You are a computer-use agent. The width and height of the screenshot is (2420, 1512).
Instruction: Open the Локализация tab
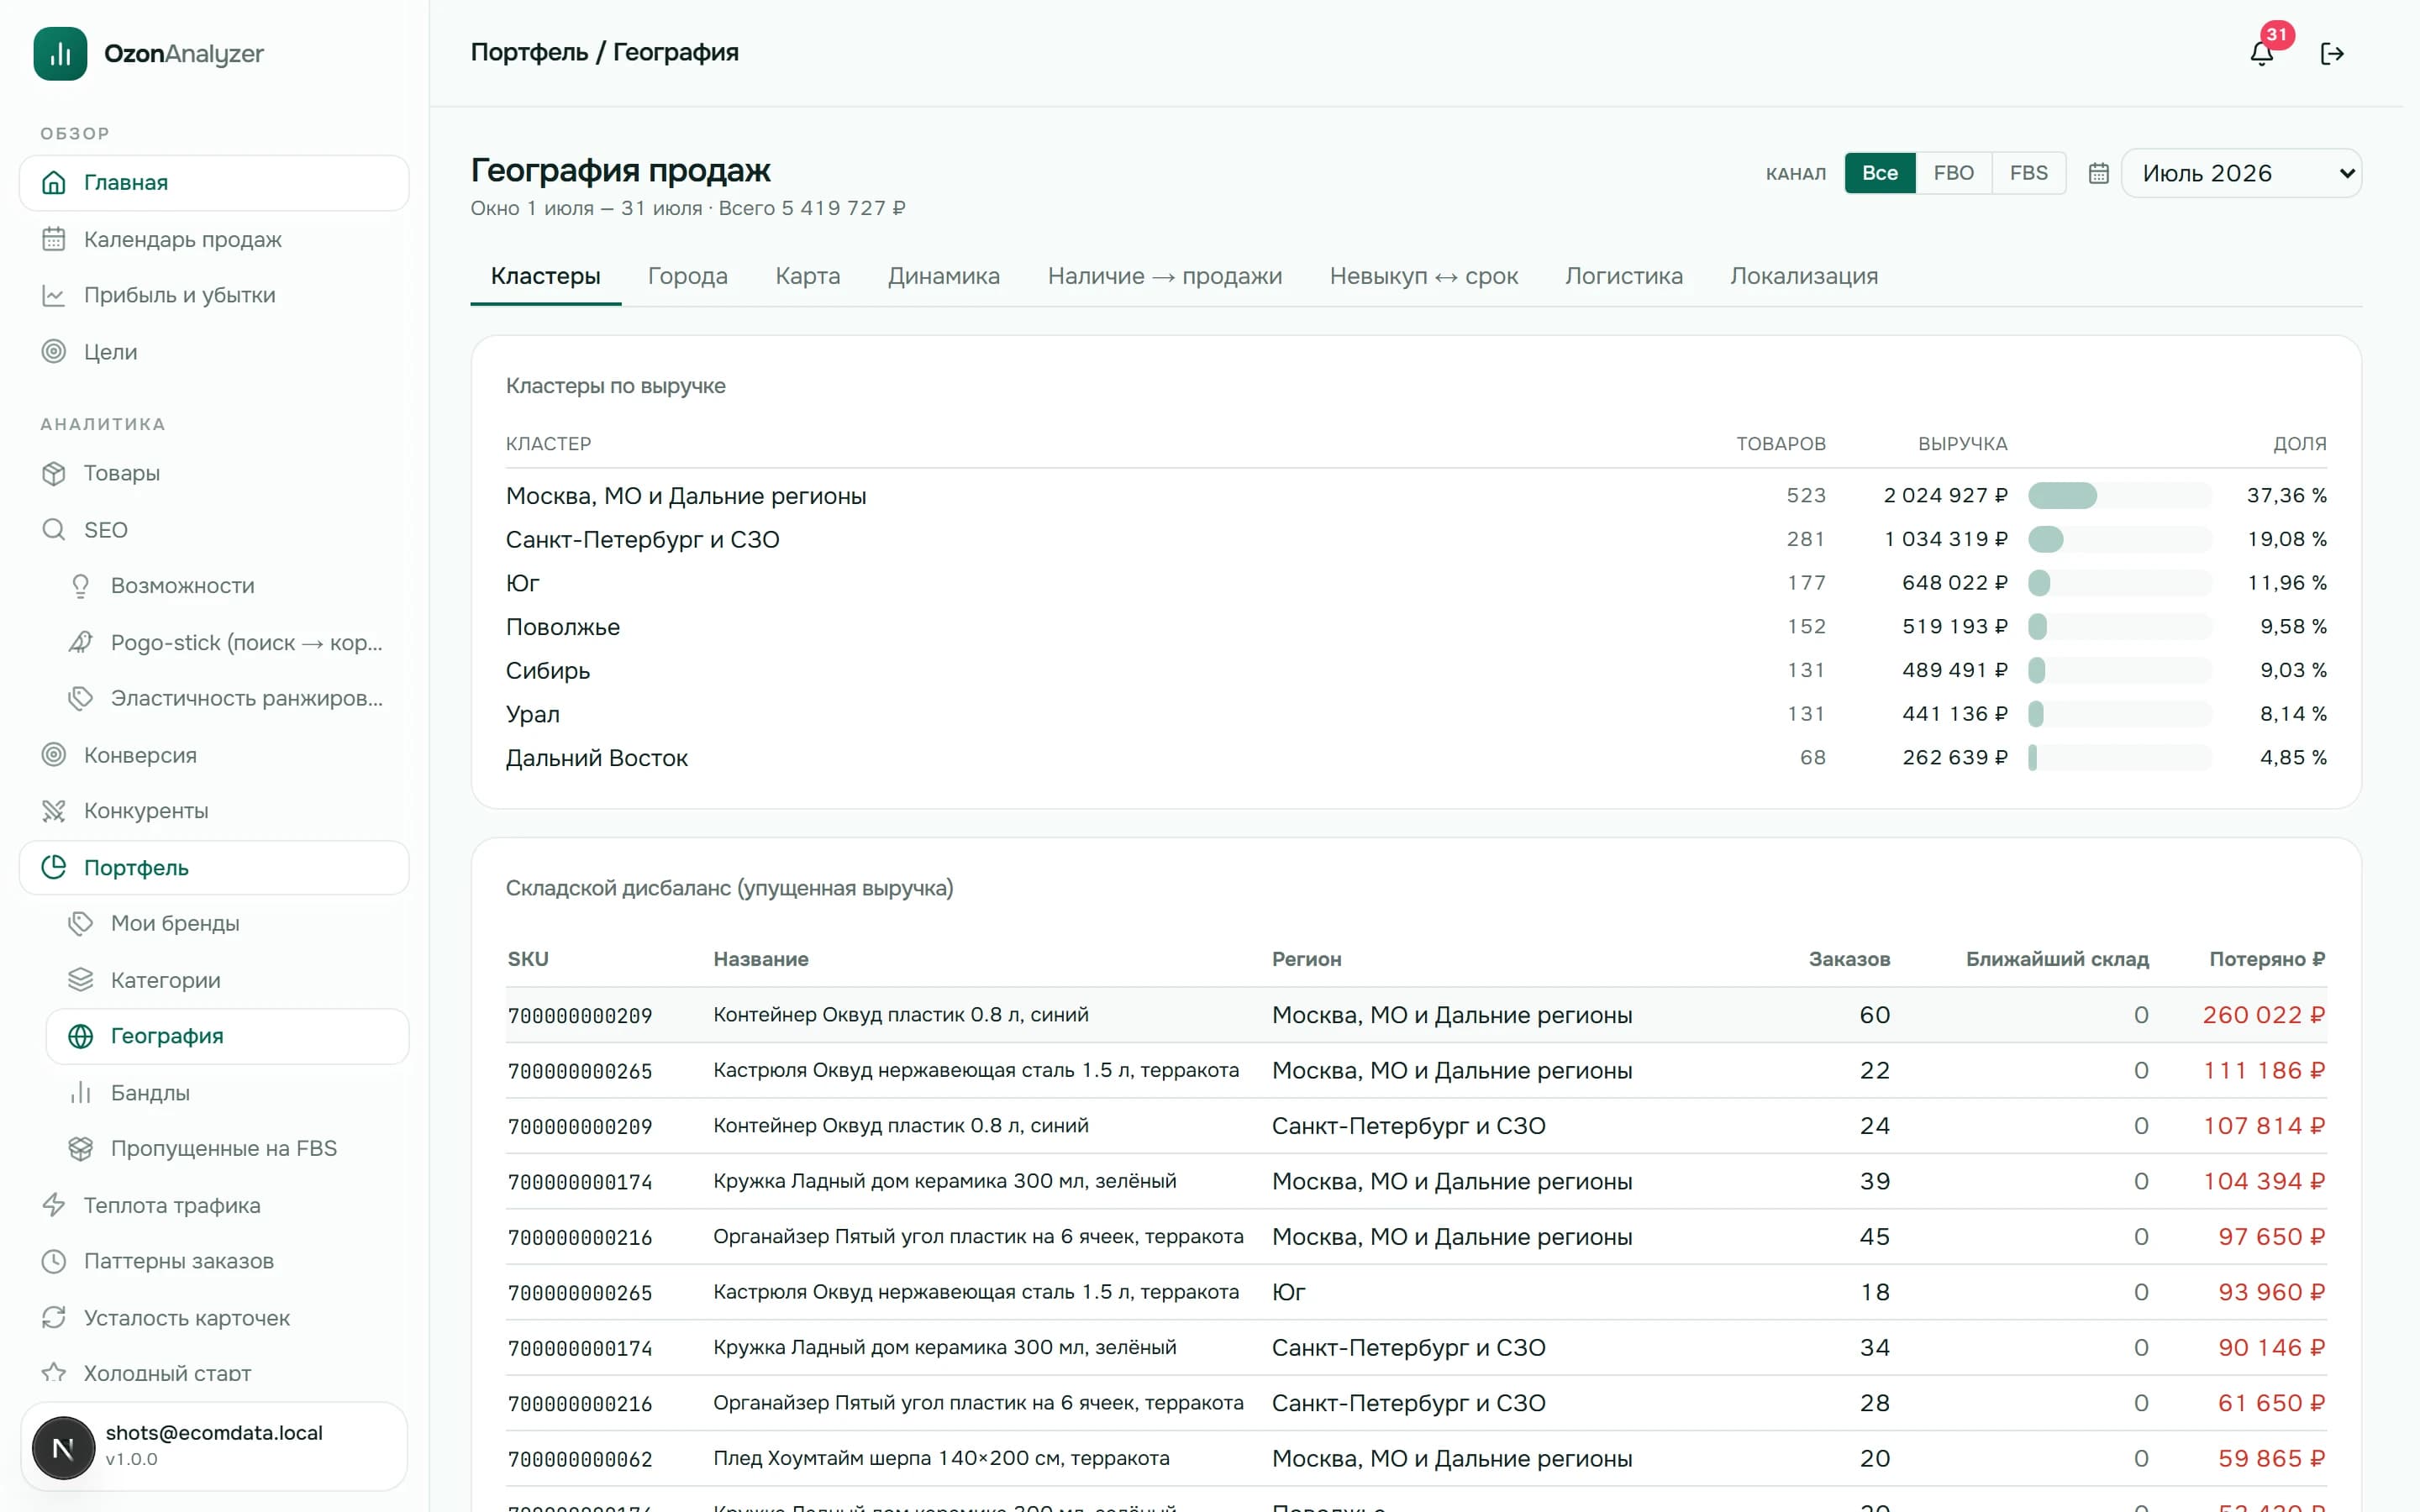1804,276
